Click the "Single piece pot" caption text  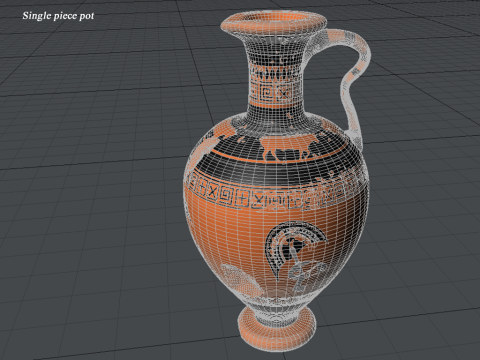click(58, 16)
